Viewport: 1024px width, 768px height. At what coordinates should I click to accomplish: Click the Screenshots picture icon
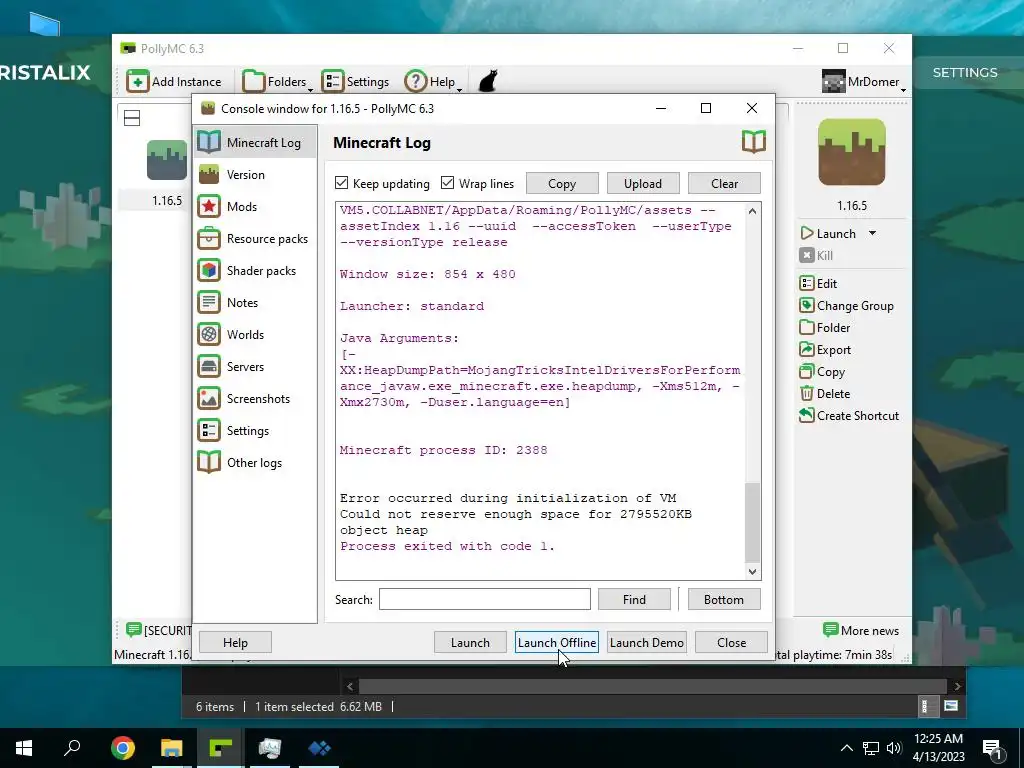[209, 398]
